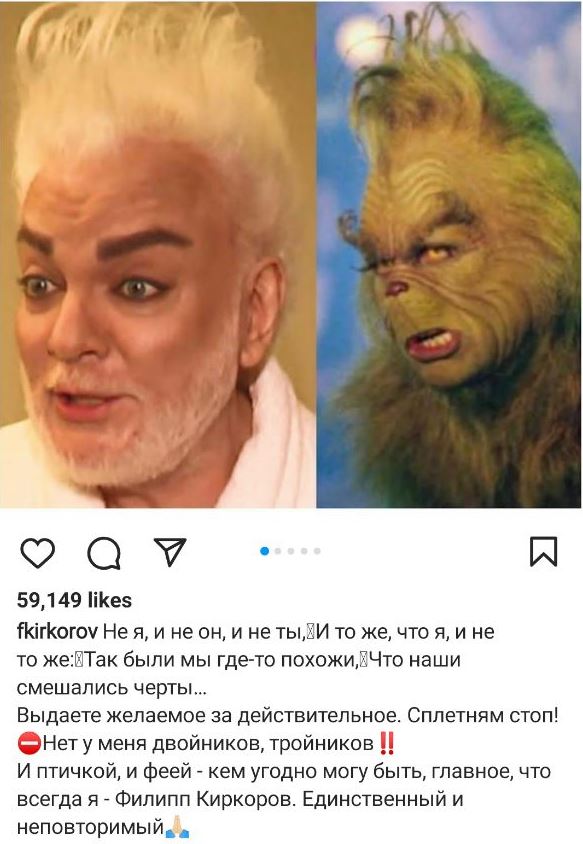
Task: Like the post with the heart icon
Action: (38, 552)
